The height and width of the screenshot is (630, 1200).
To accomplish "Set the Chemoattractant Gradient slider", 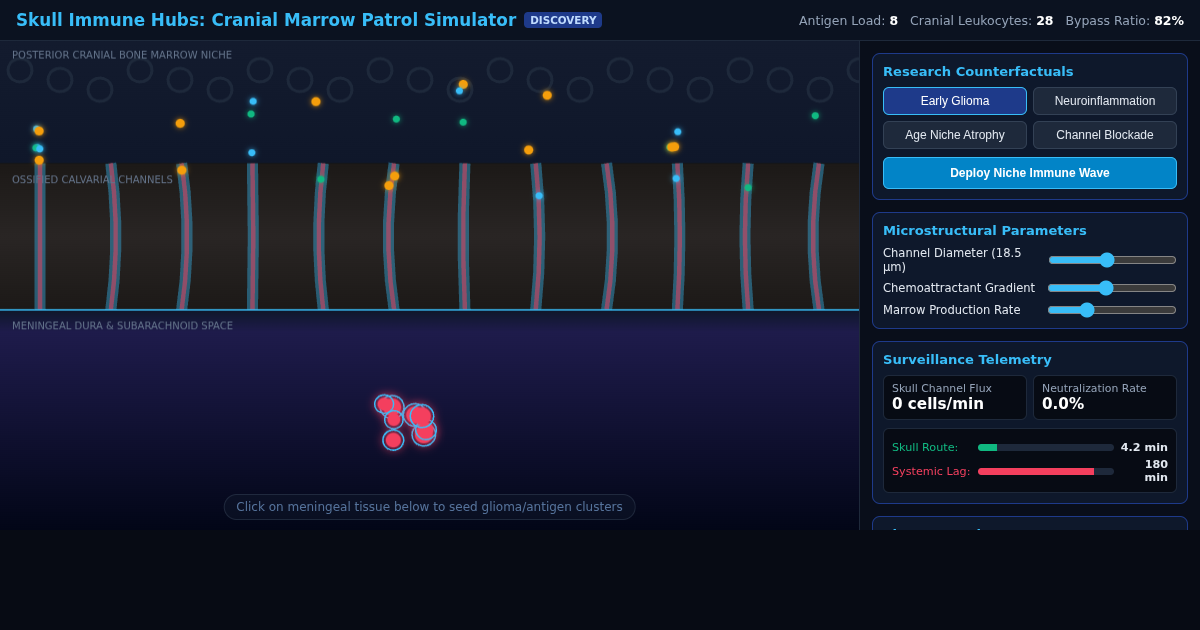I will pos(1112,288).
